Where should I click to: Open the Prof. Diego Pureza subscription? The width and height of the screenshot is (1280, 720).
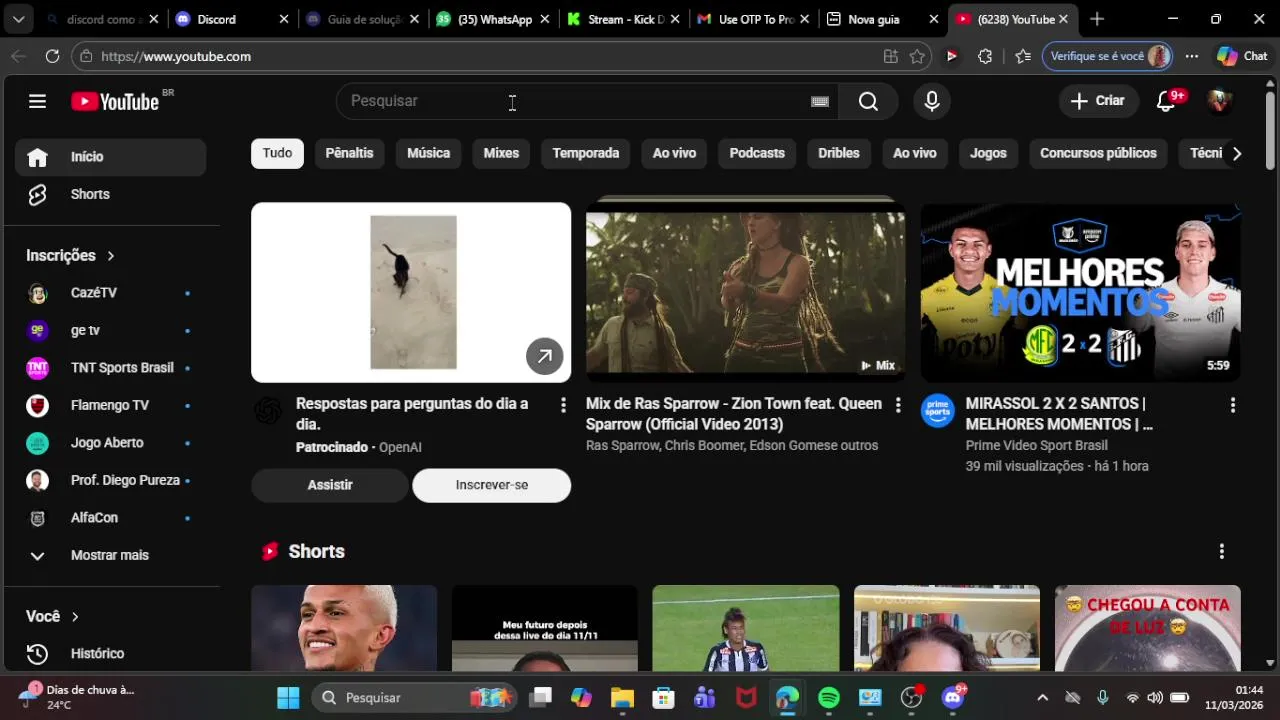click(x=110, y=480)
